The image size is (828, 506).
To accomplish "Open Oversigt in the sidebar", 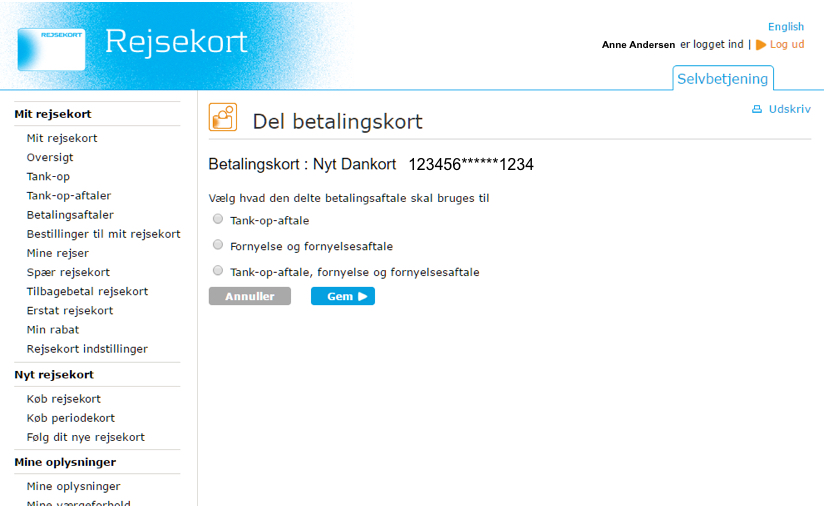I will coord(50,157).
